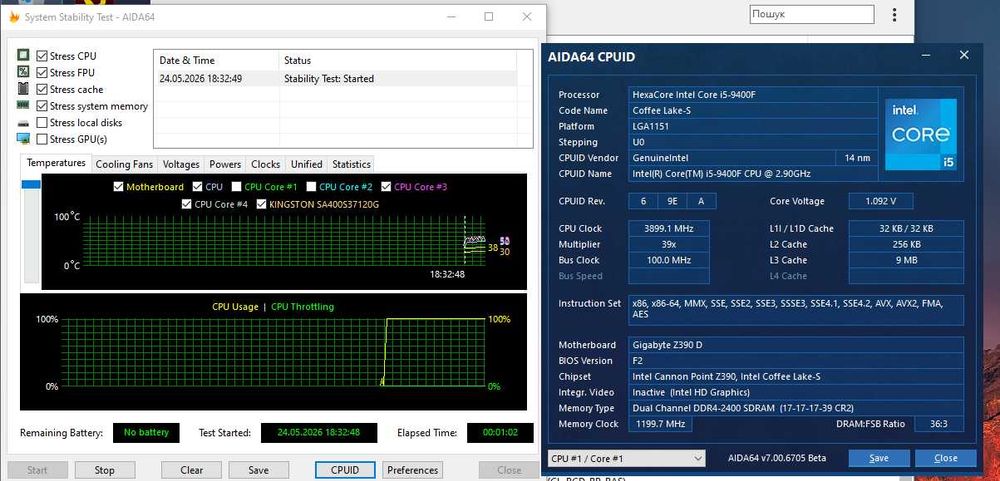Open the browser three-dot menu icon
This screenshot has height=481, width=1000.
[895, 15]
